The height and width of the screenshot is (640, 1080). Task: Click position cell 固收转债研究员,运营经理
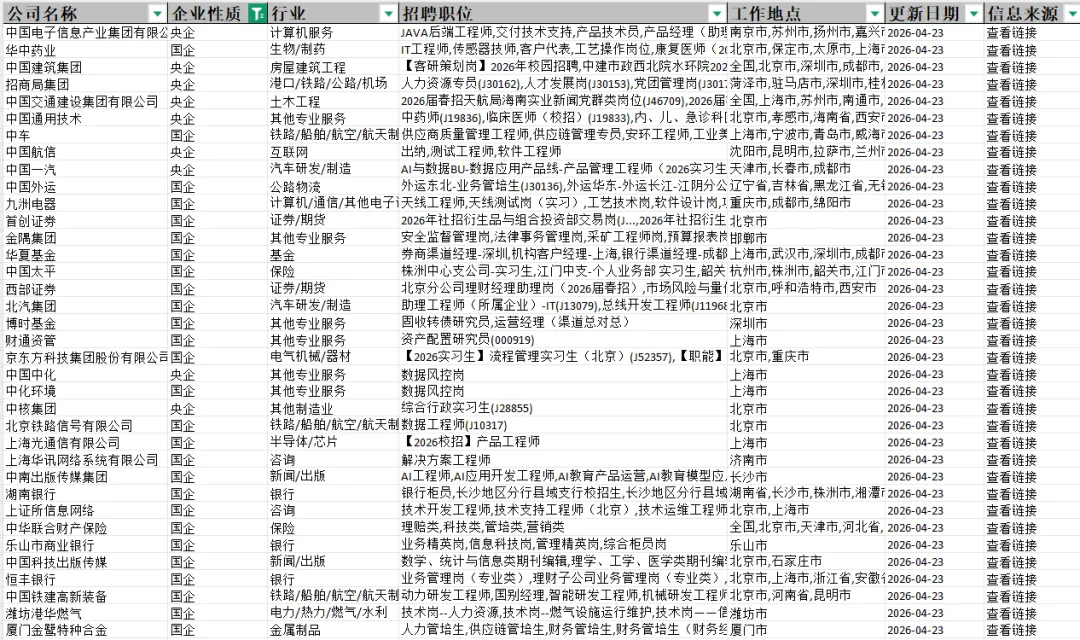click(563, 323)
